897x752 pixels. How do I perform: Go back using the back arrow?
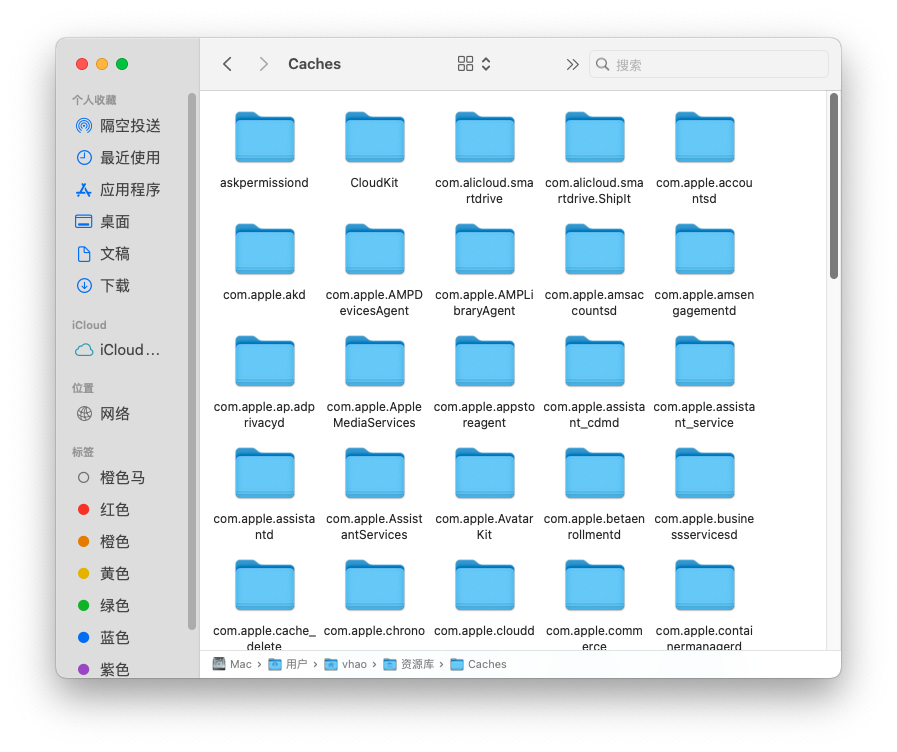coord(227,63)
